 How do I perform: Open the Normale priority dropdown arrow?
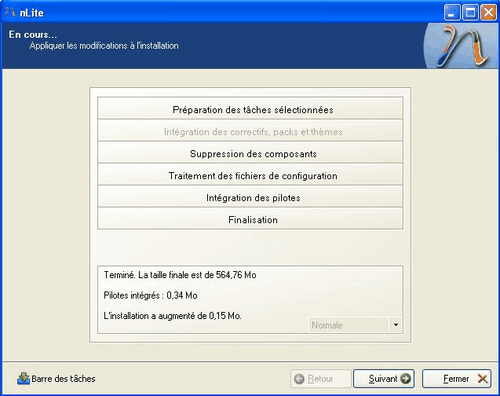(x=396, y=325)
